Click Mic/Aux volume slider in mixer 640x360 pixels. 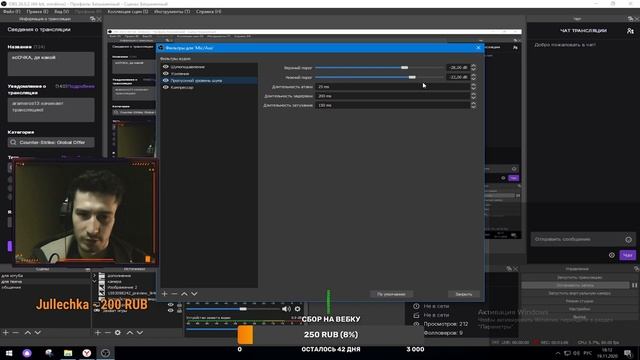pos(233,309)
